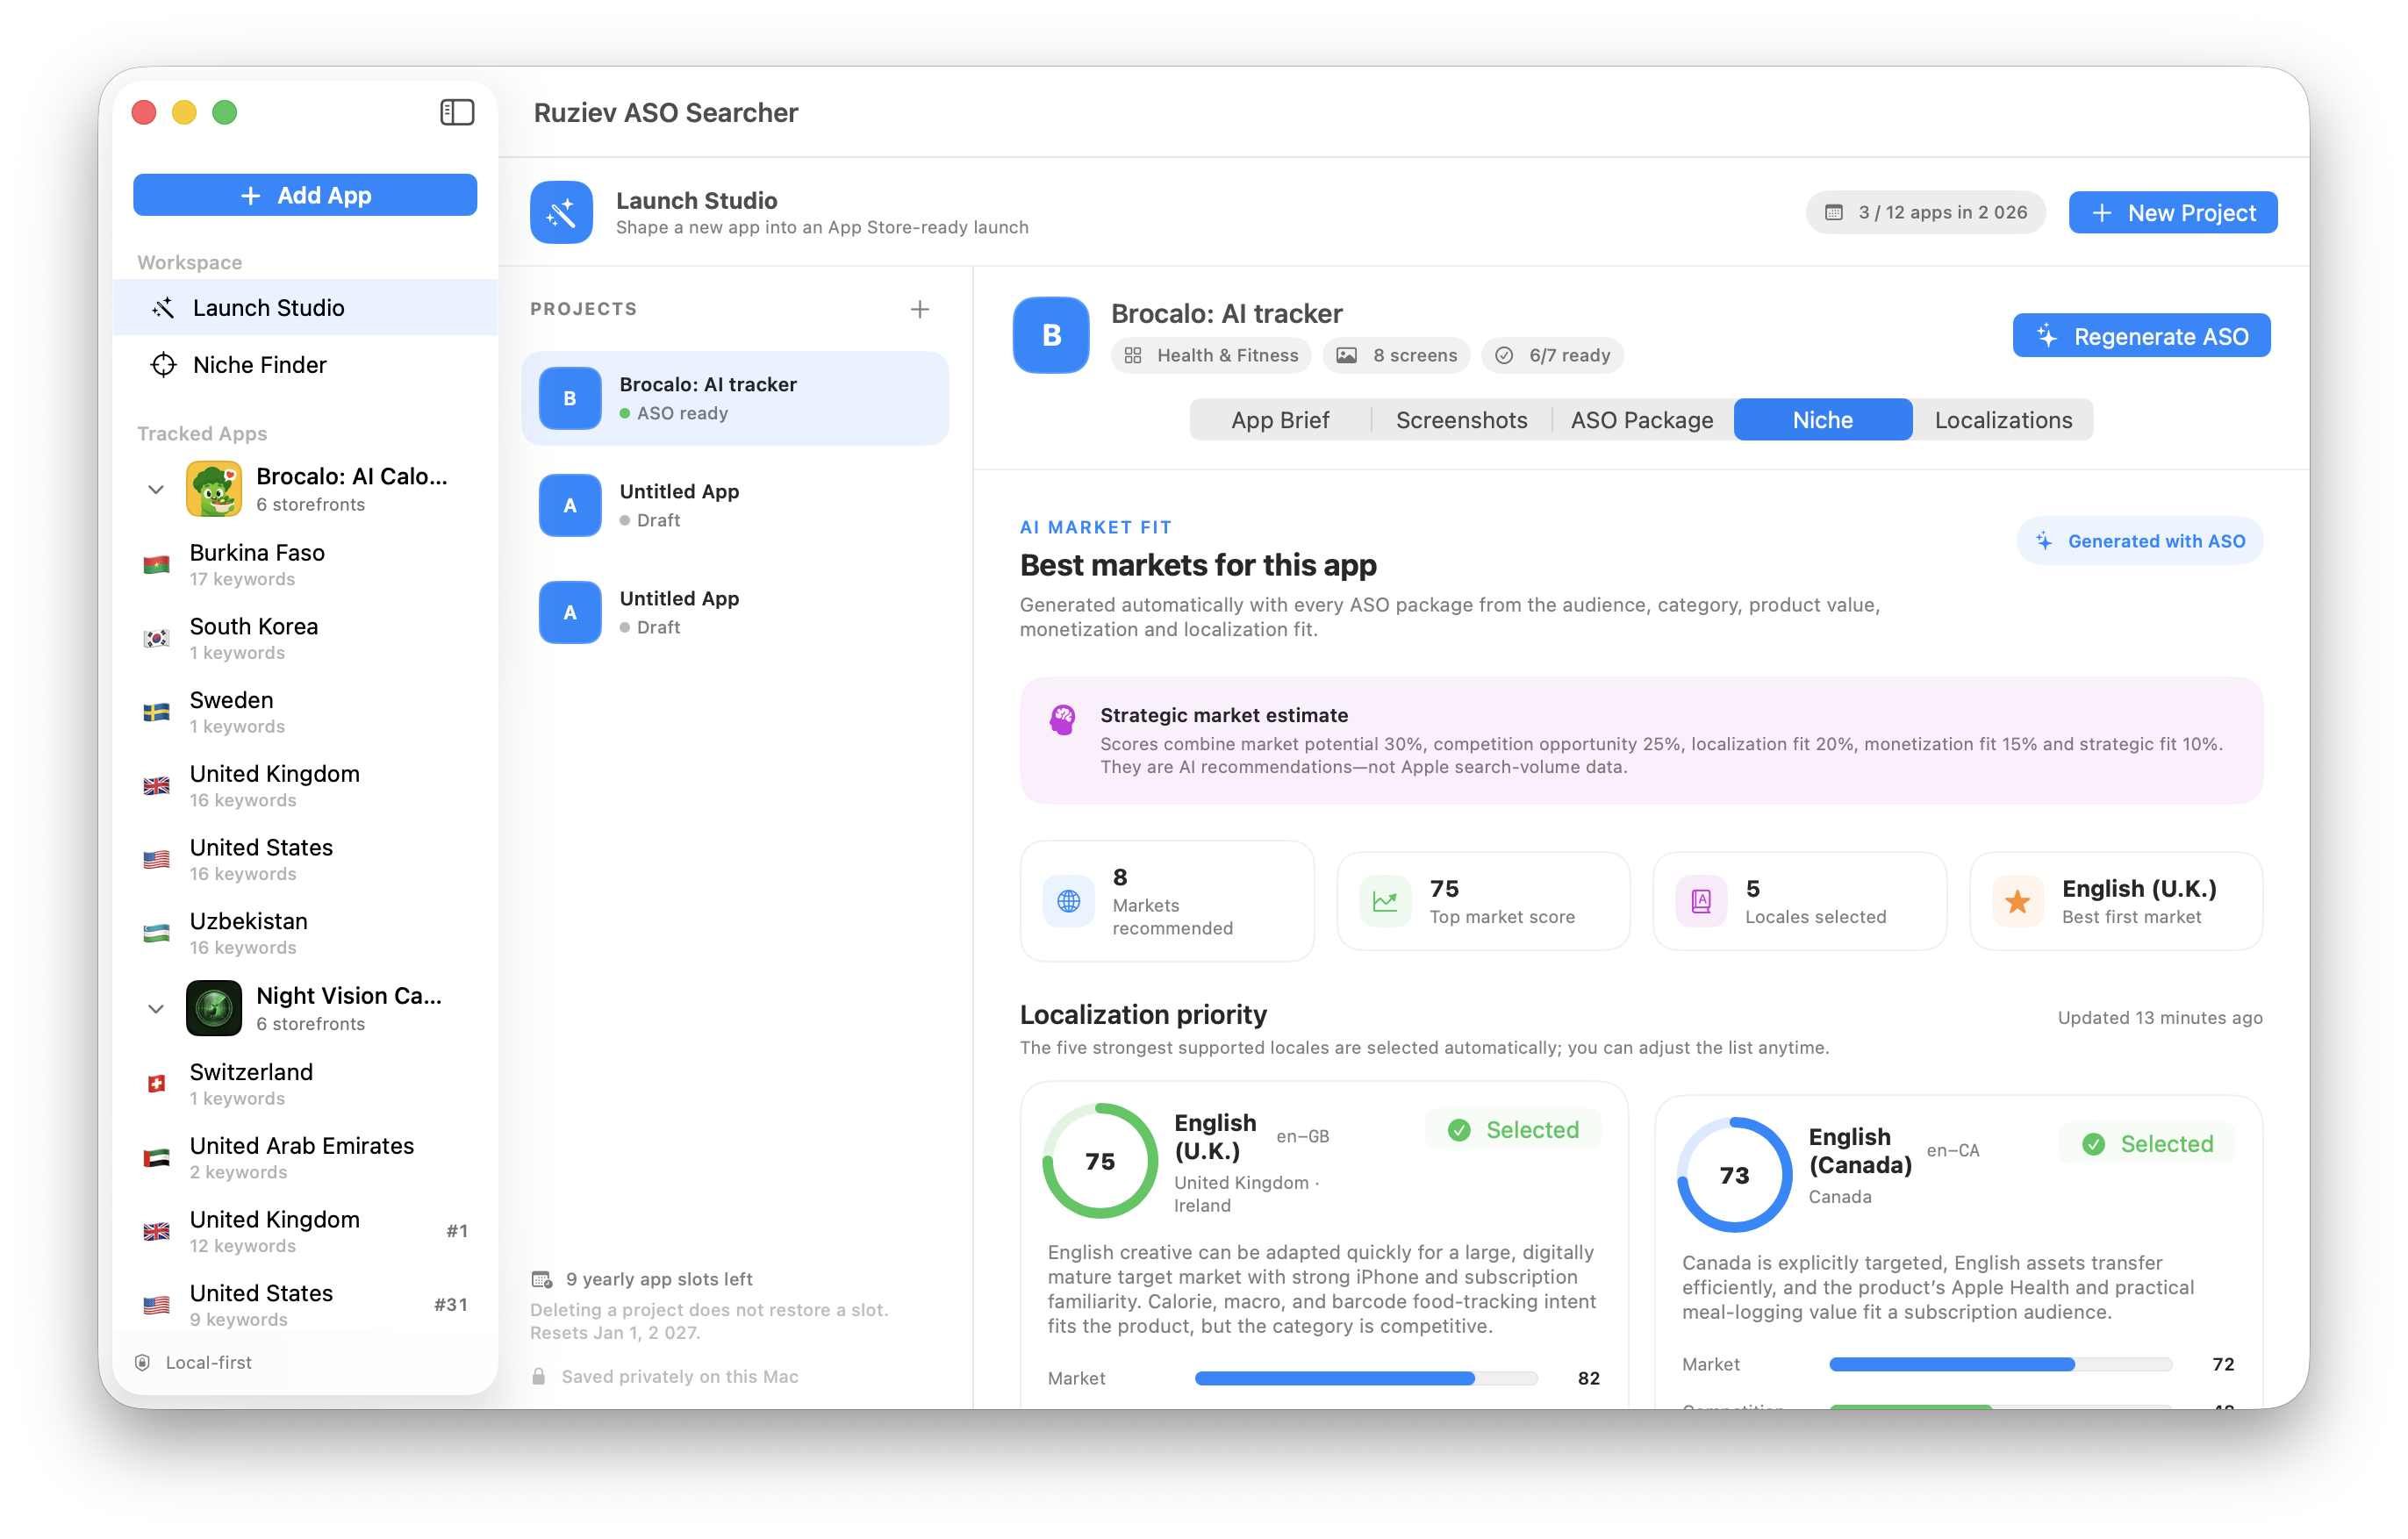2408x1539 pixels.
Task: Switch to the Localizations tab
Action: 2003,420
